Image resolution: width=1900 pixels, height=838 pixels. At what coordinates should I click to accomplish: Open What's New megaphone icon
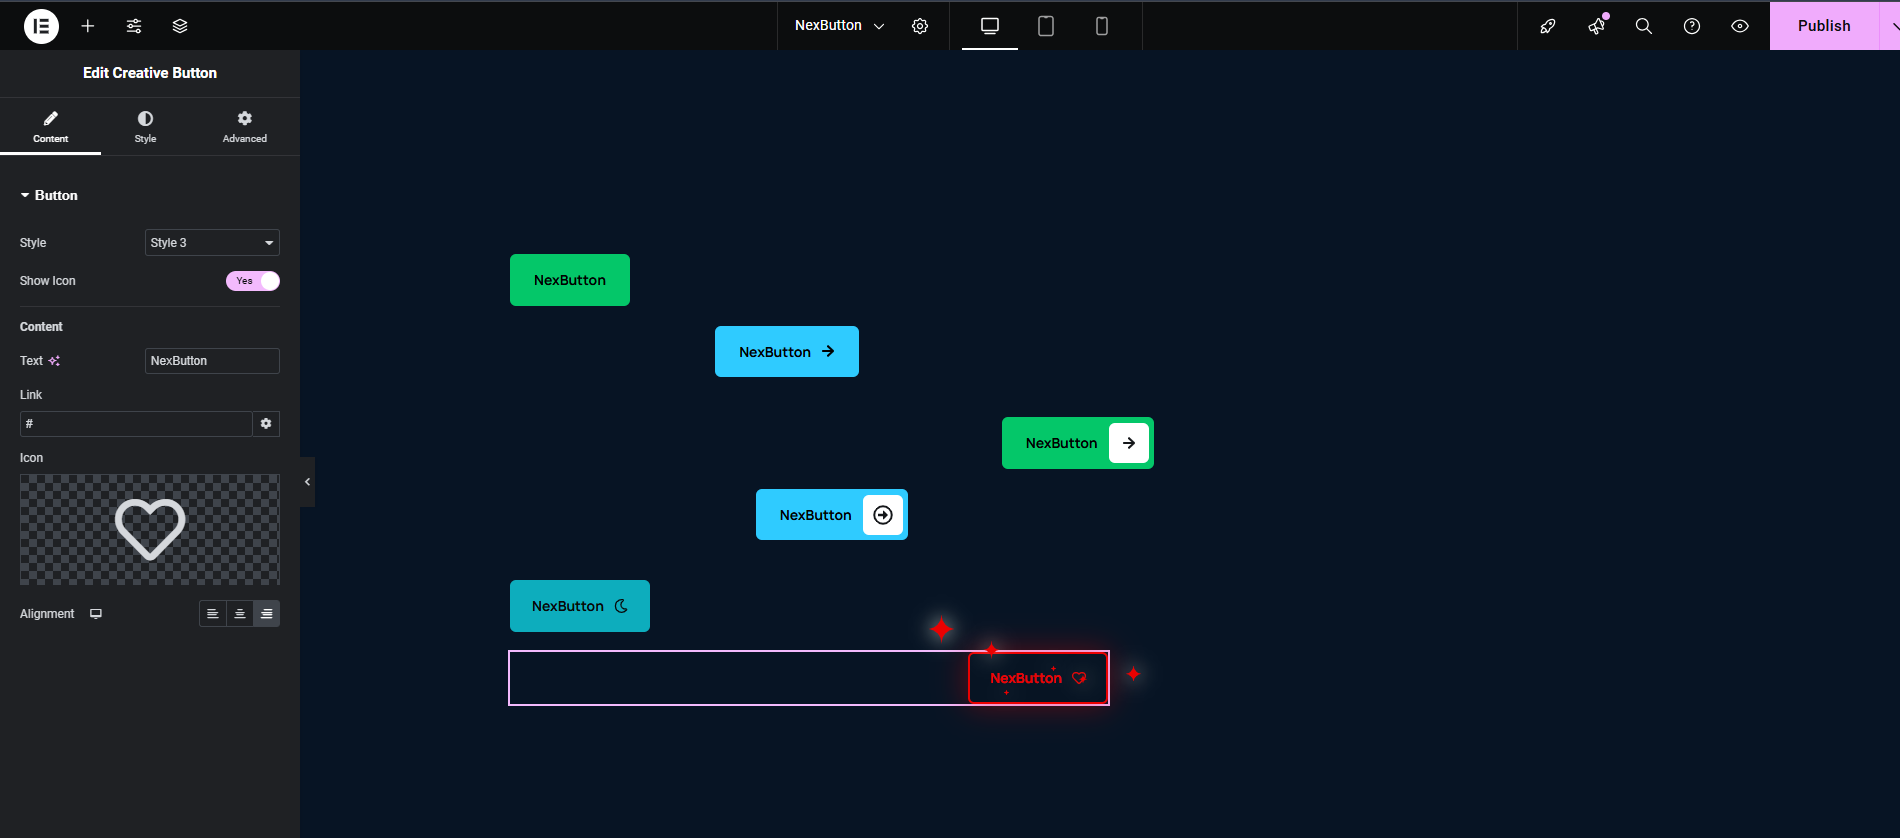1596,26
